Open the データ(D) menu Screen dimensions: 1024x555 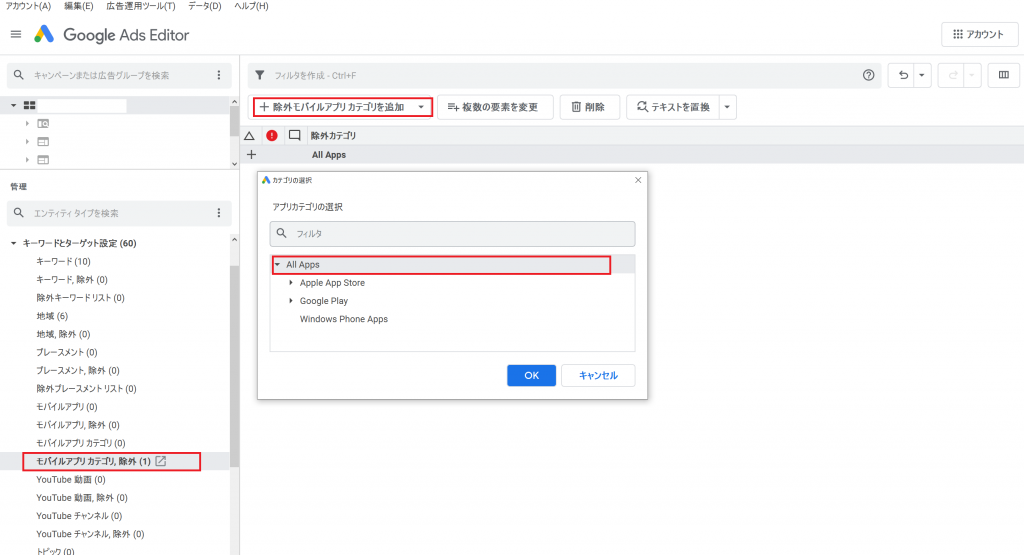(204, 6)
